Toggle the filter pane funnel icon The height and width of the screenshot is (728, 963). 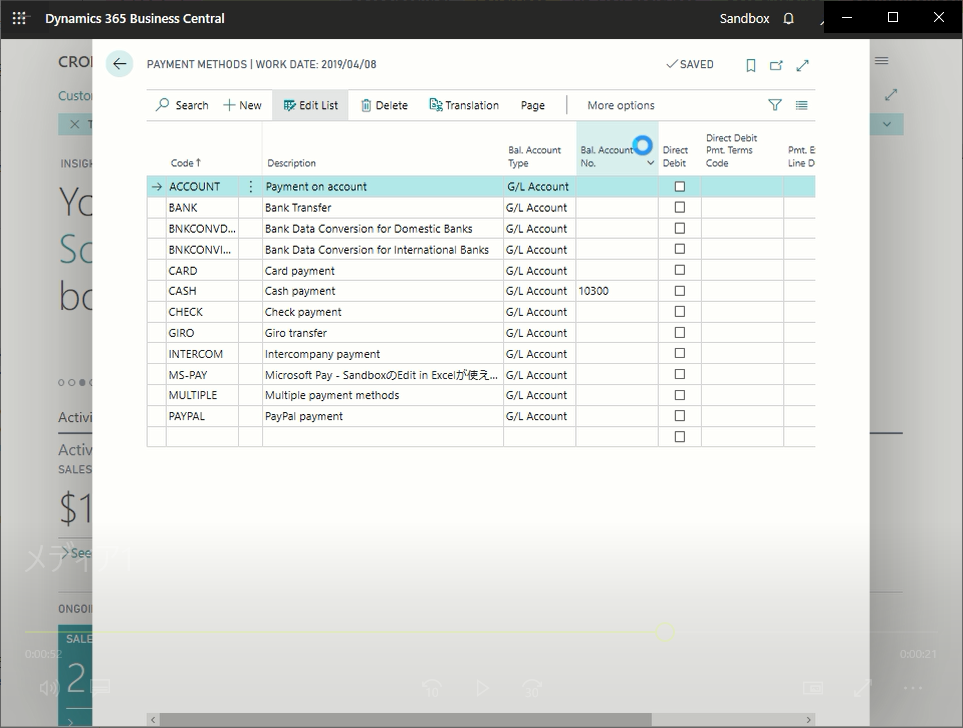click(x=775, y=105)
